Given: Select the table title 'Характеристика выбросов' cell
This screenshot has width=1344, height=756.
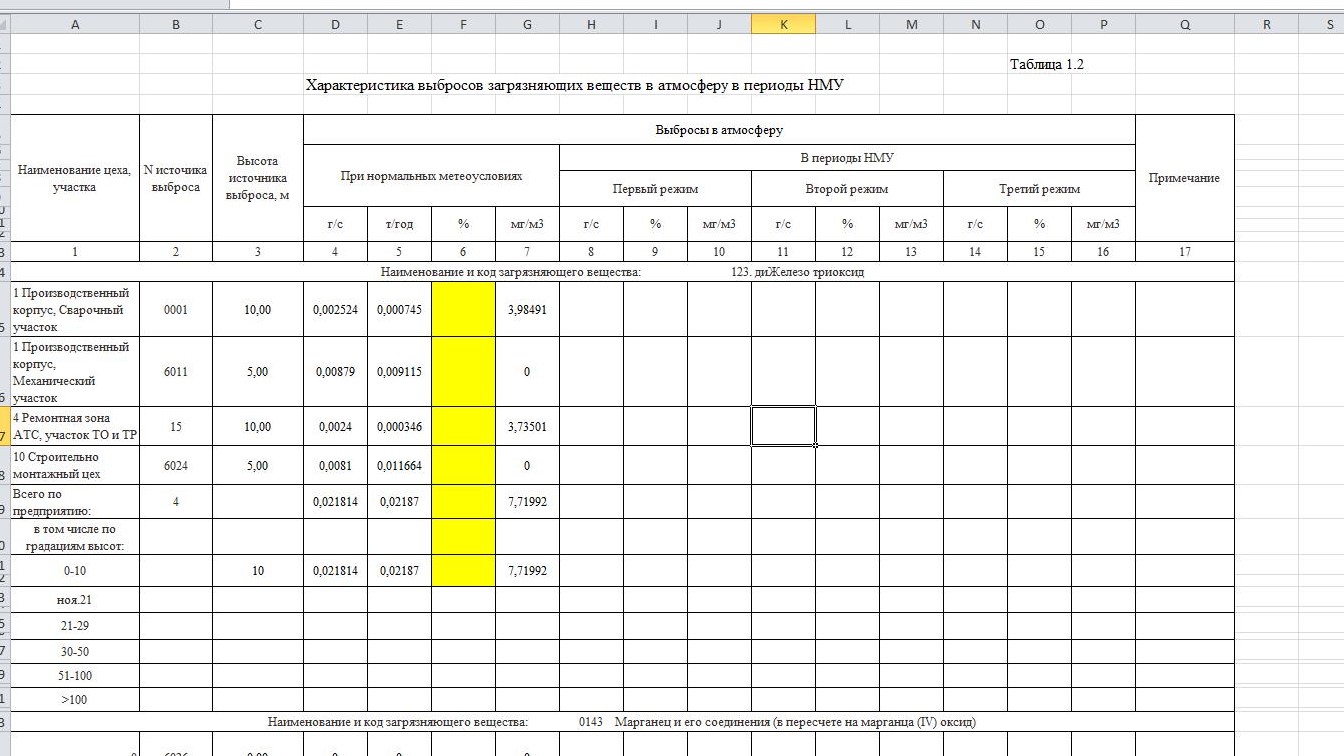Looking at the screenshot, I should tap(574, 85).
